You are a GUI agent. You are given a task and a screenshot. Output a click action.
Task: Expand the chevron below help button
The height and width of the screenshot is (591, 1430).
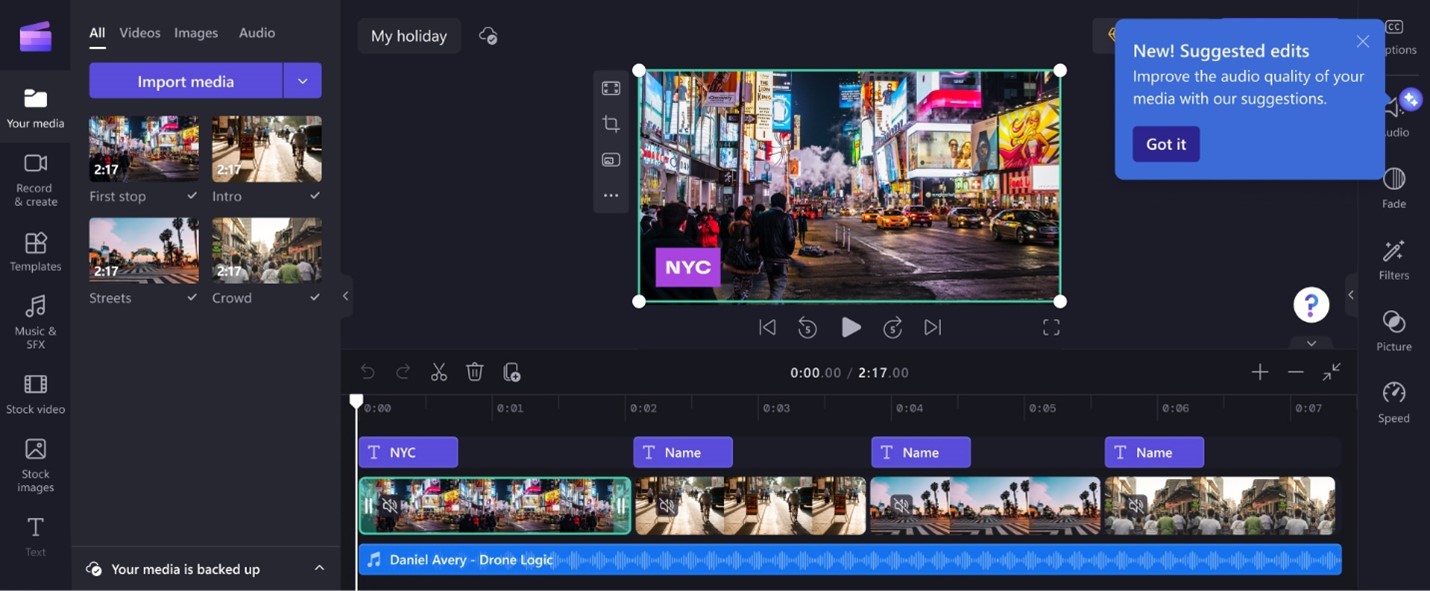(1311, 343)
